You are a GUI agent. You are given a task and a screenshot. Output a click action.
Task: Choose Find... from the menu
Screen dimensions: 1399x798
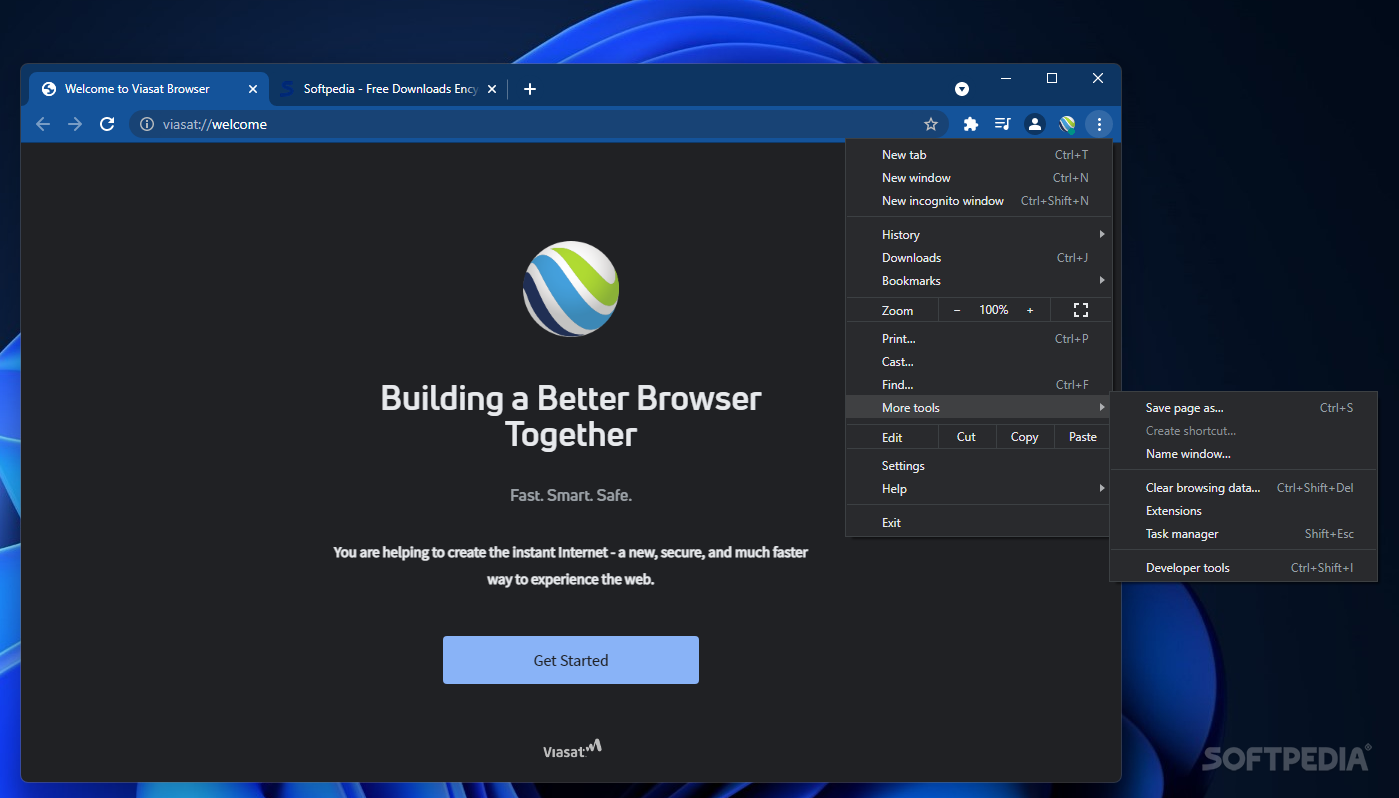click(979, 385)
